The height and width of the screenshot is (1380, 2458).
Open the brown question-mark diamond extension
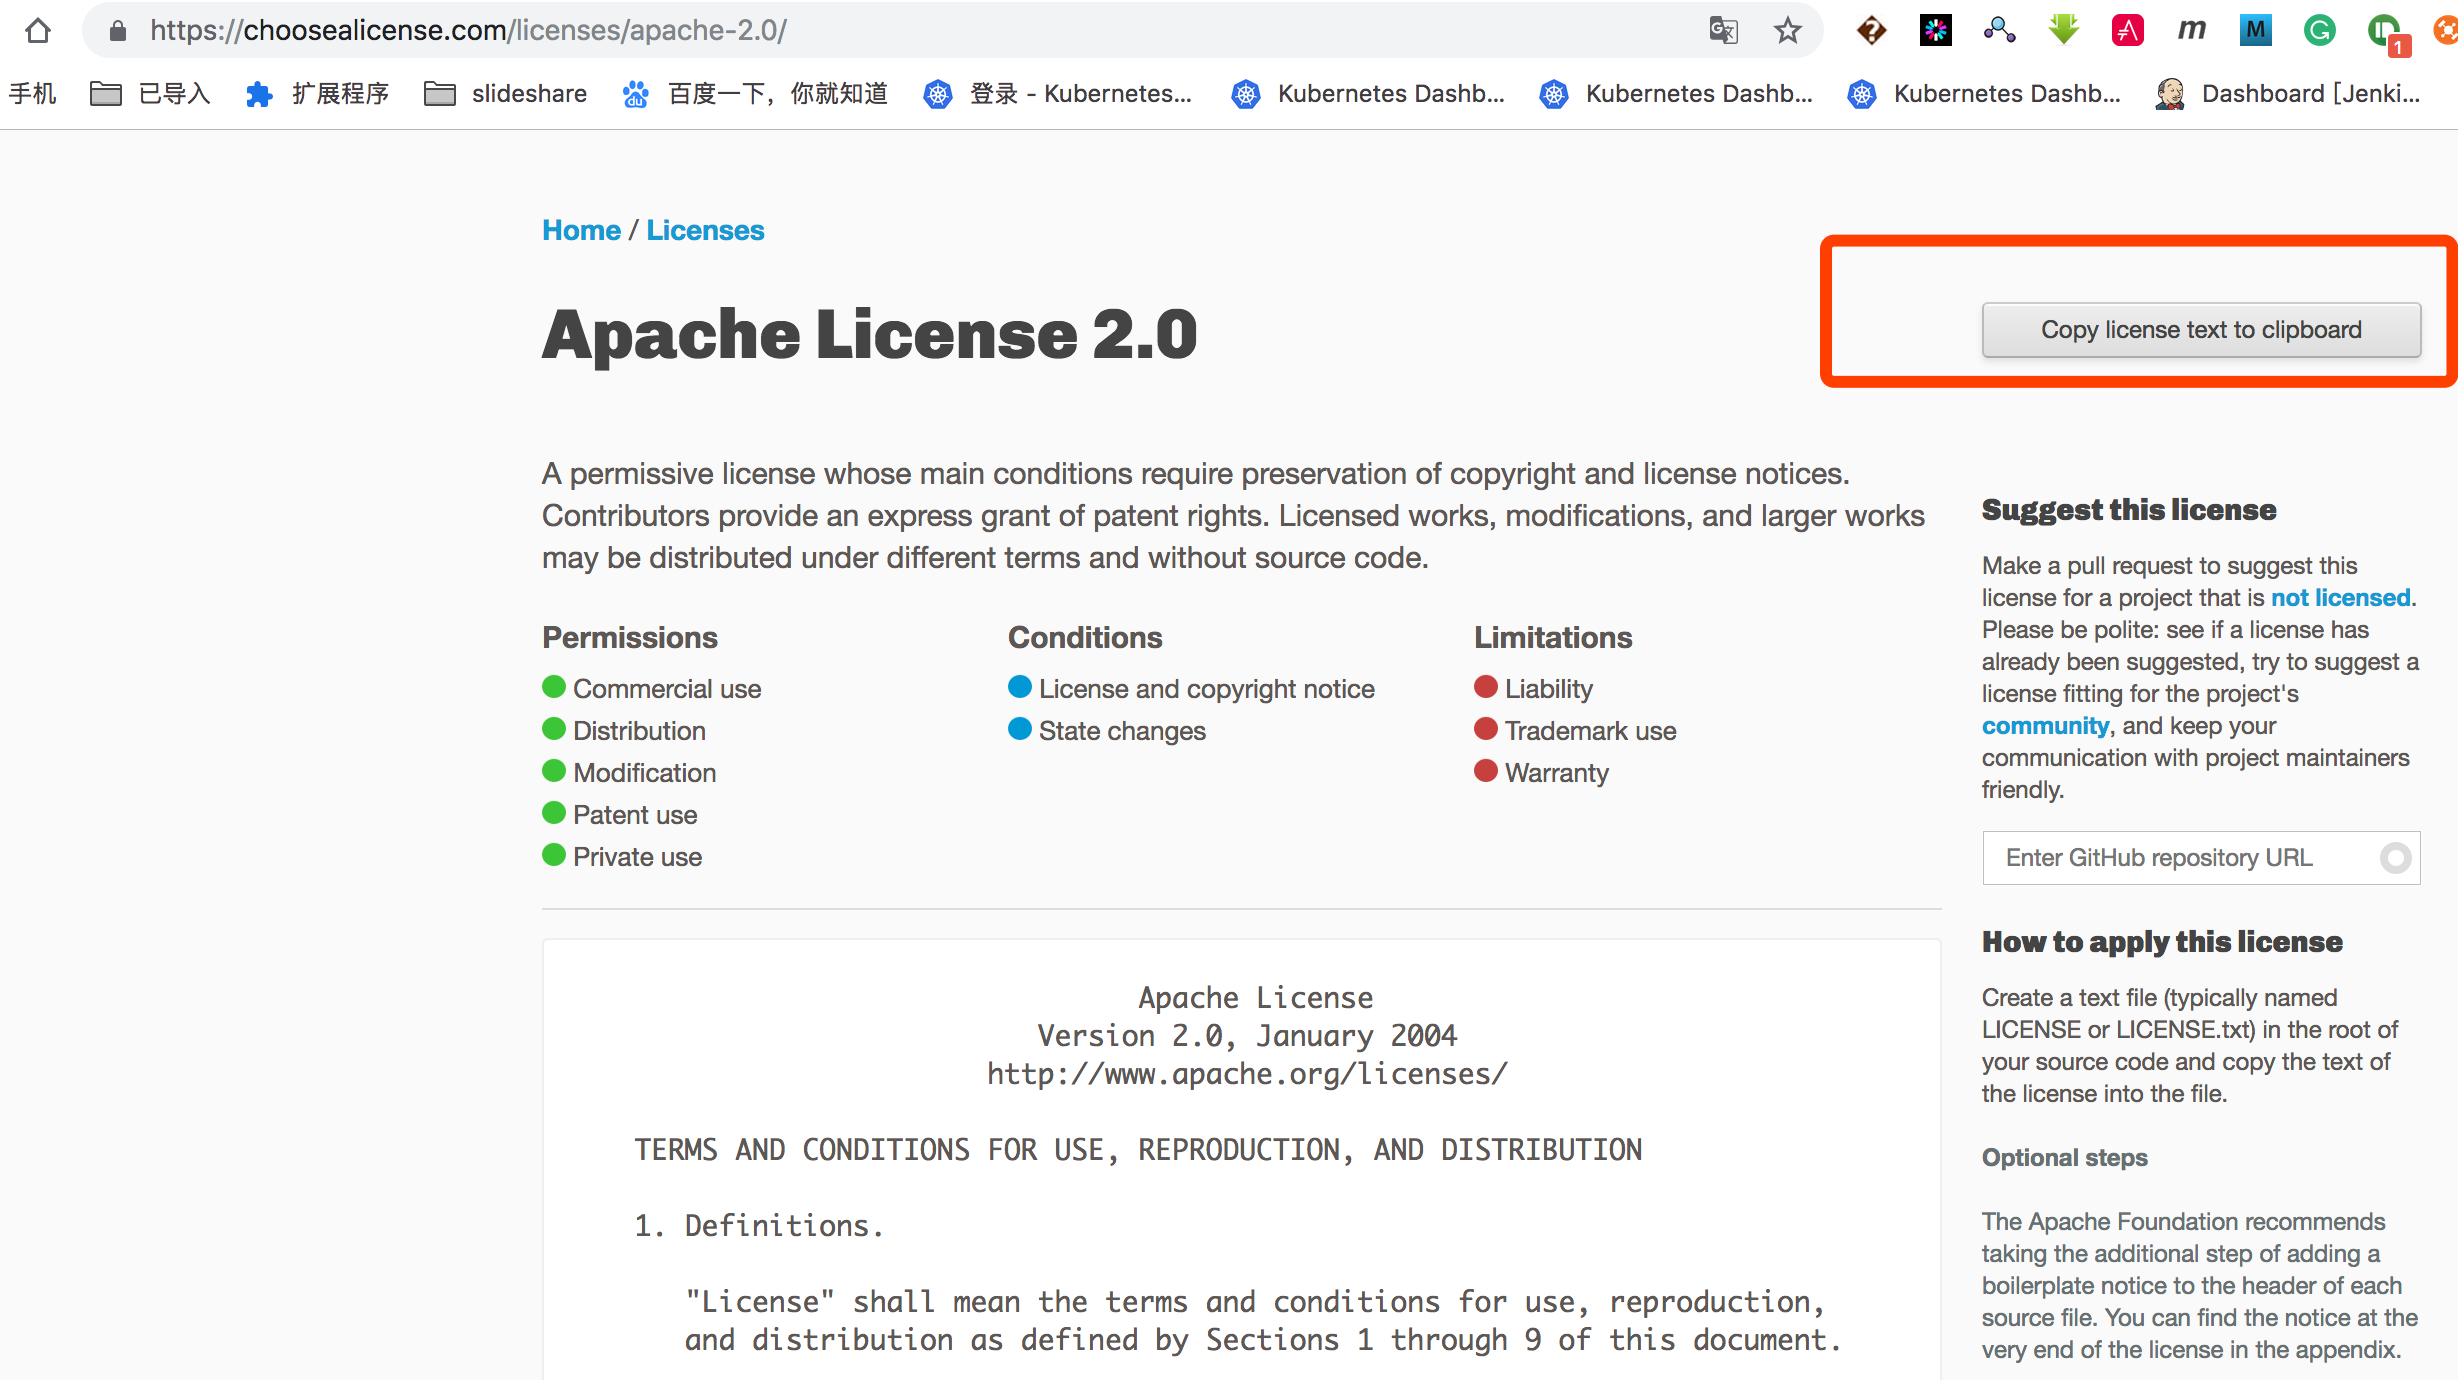click(x=1871, y=31)
